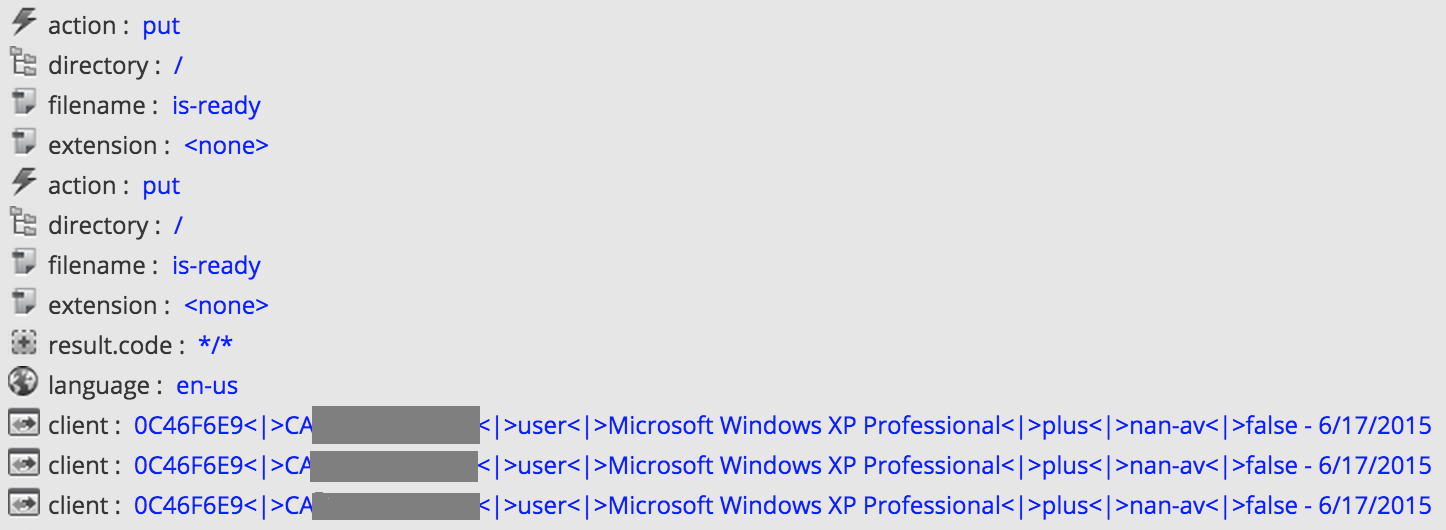1446x530 pixels.
Task: Click the lightning icon beside the second action row
Action: pos(23,183)
